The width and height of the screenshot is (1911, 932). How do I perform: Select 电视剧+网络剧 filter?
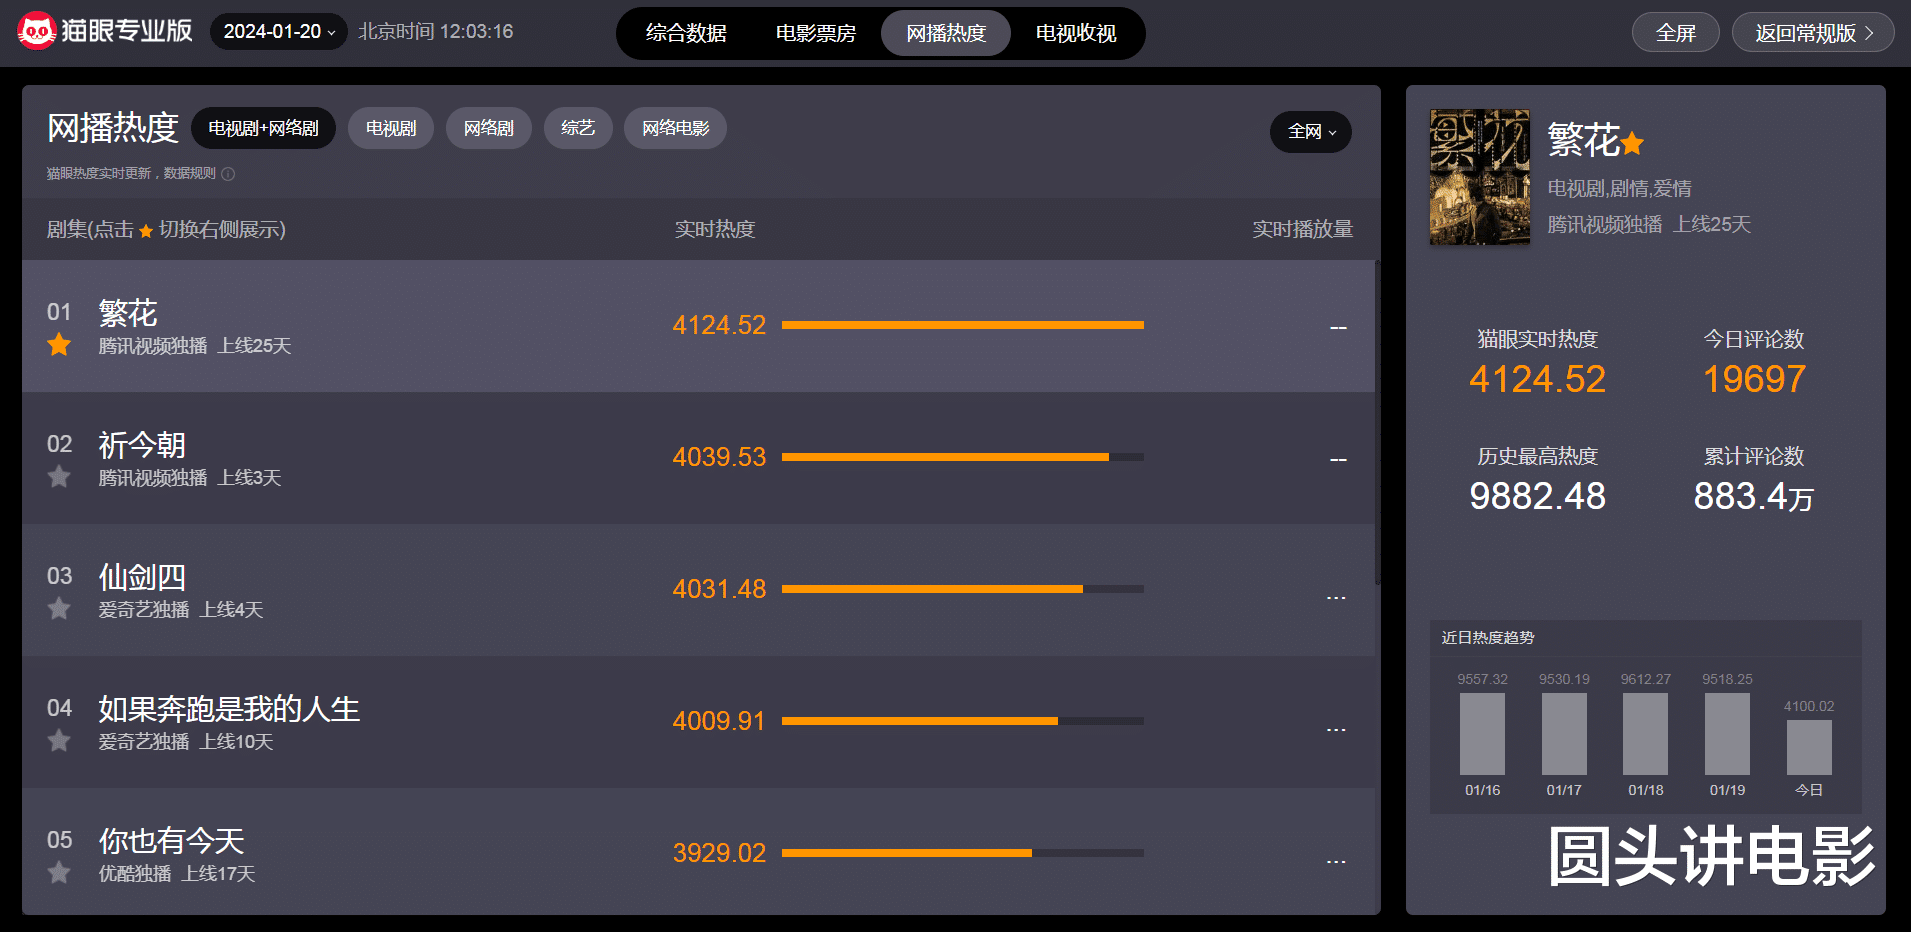[x=263, y=128]
